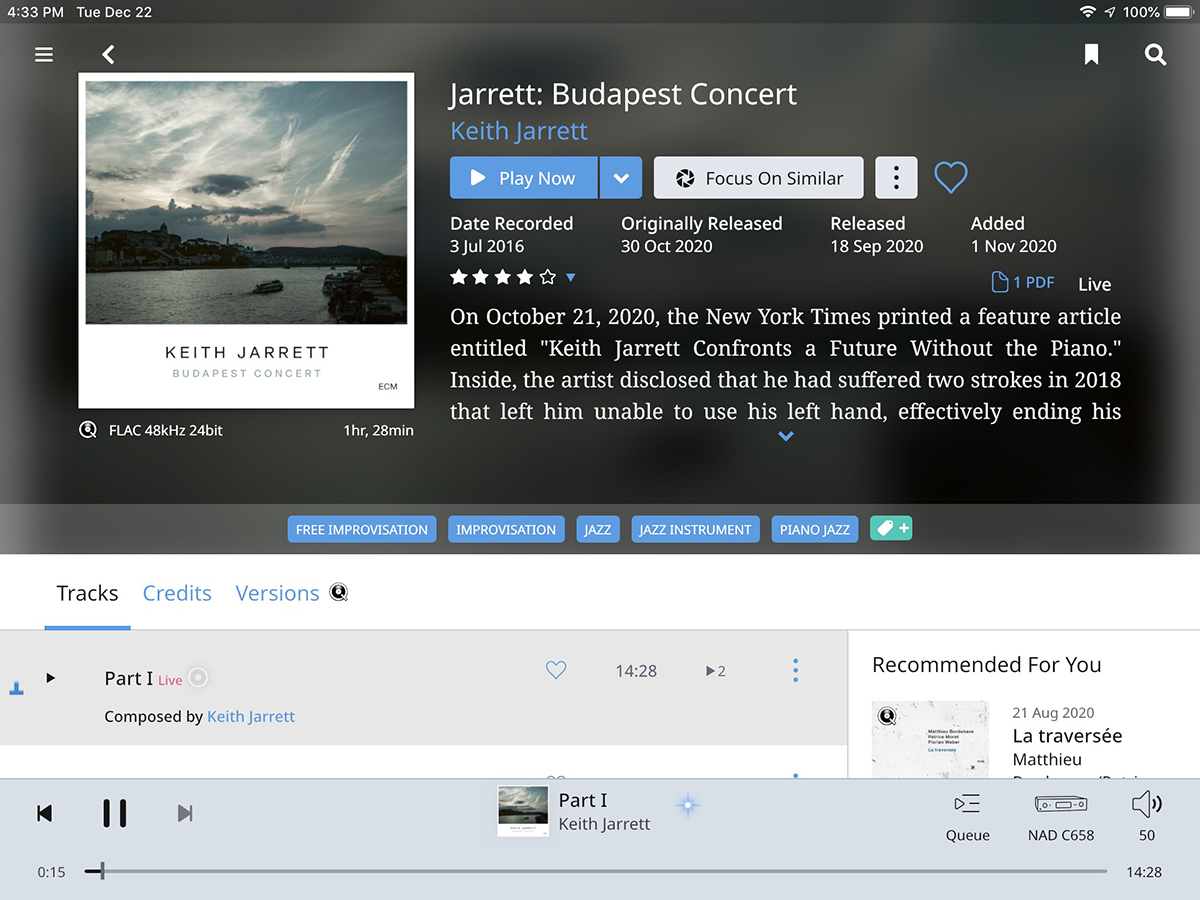This screenshot has height=900, width=1200.
Task: Click the Wi-Fi status icon
Action: point(1087,12)
